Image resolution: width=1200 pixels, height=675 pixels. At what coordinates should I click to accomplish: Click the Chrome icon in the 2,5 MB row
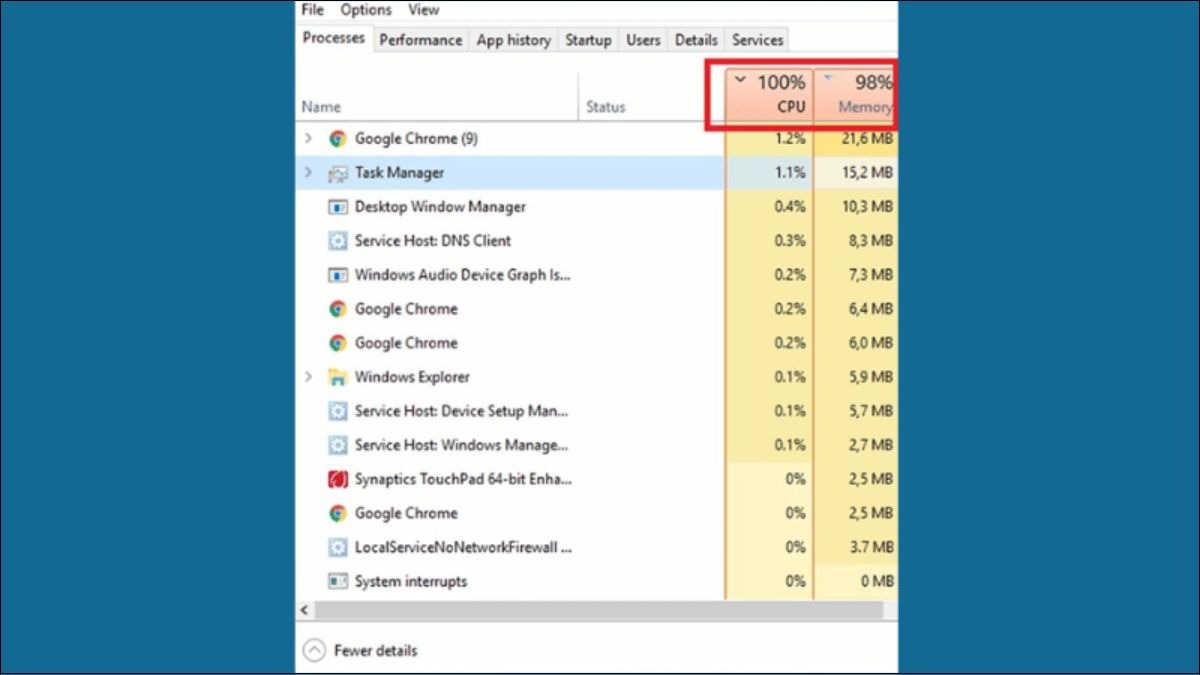[338, 513]
